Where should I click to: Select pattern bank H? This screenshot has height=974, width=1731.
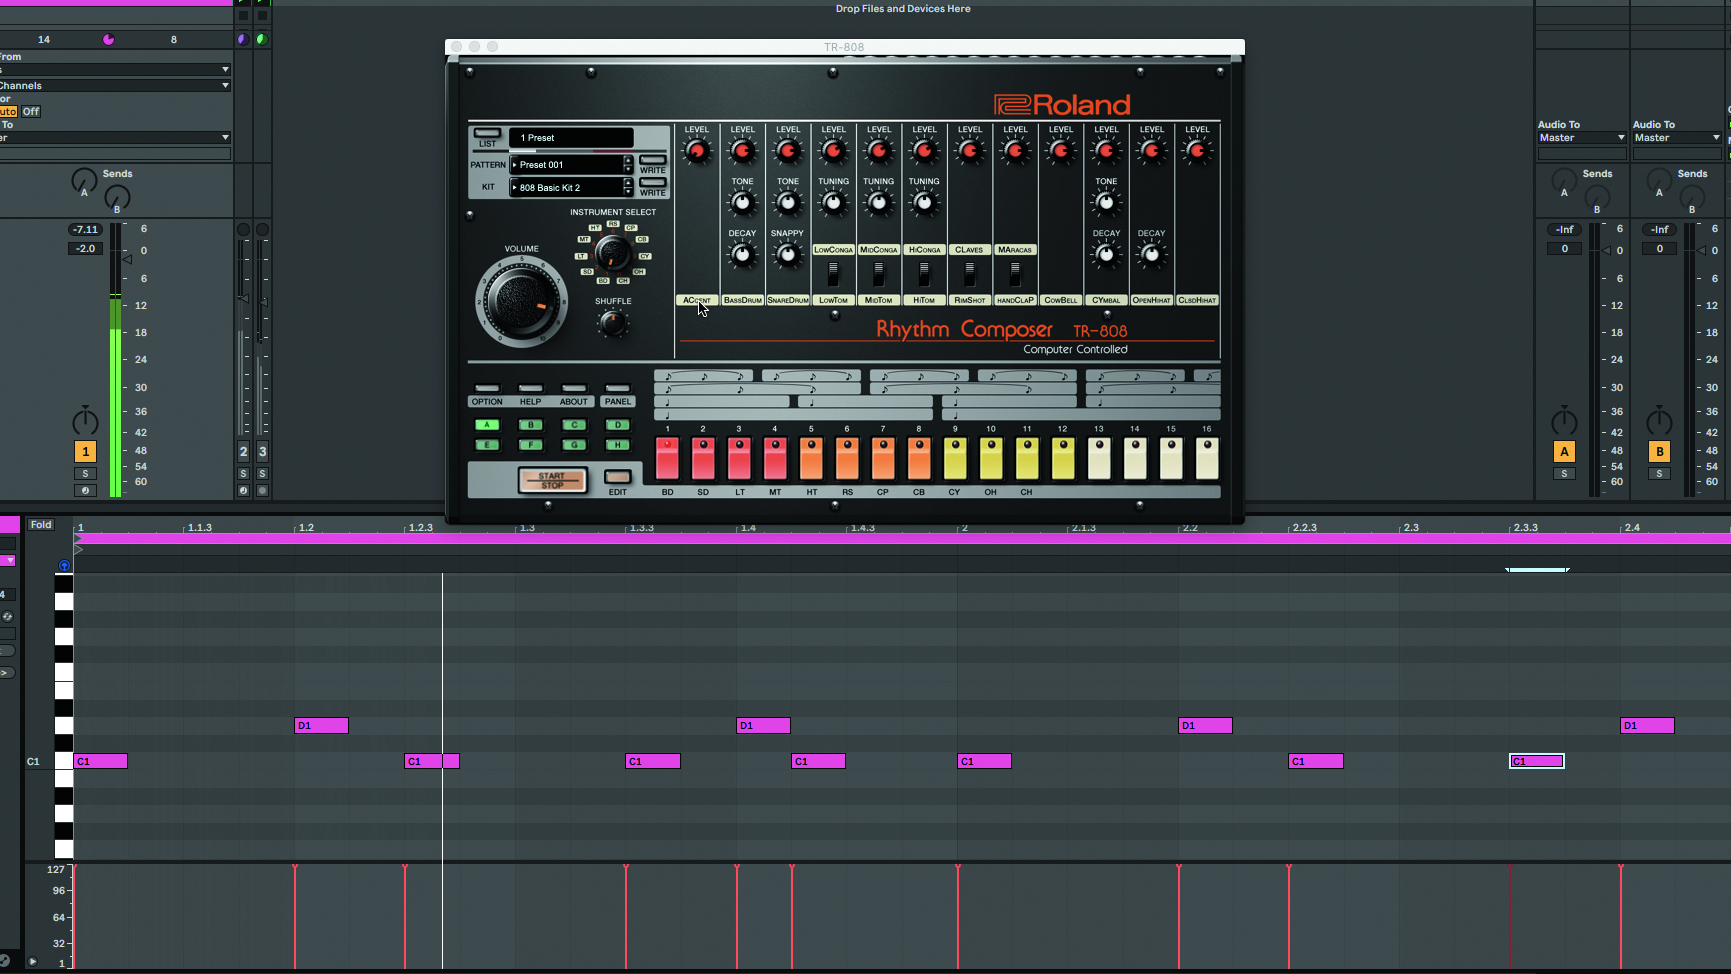[618, 445]
